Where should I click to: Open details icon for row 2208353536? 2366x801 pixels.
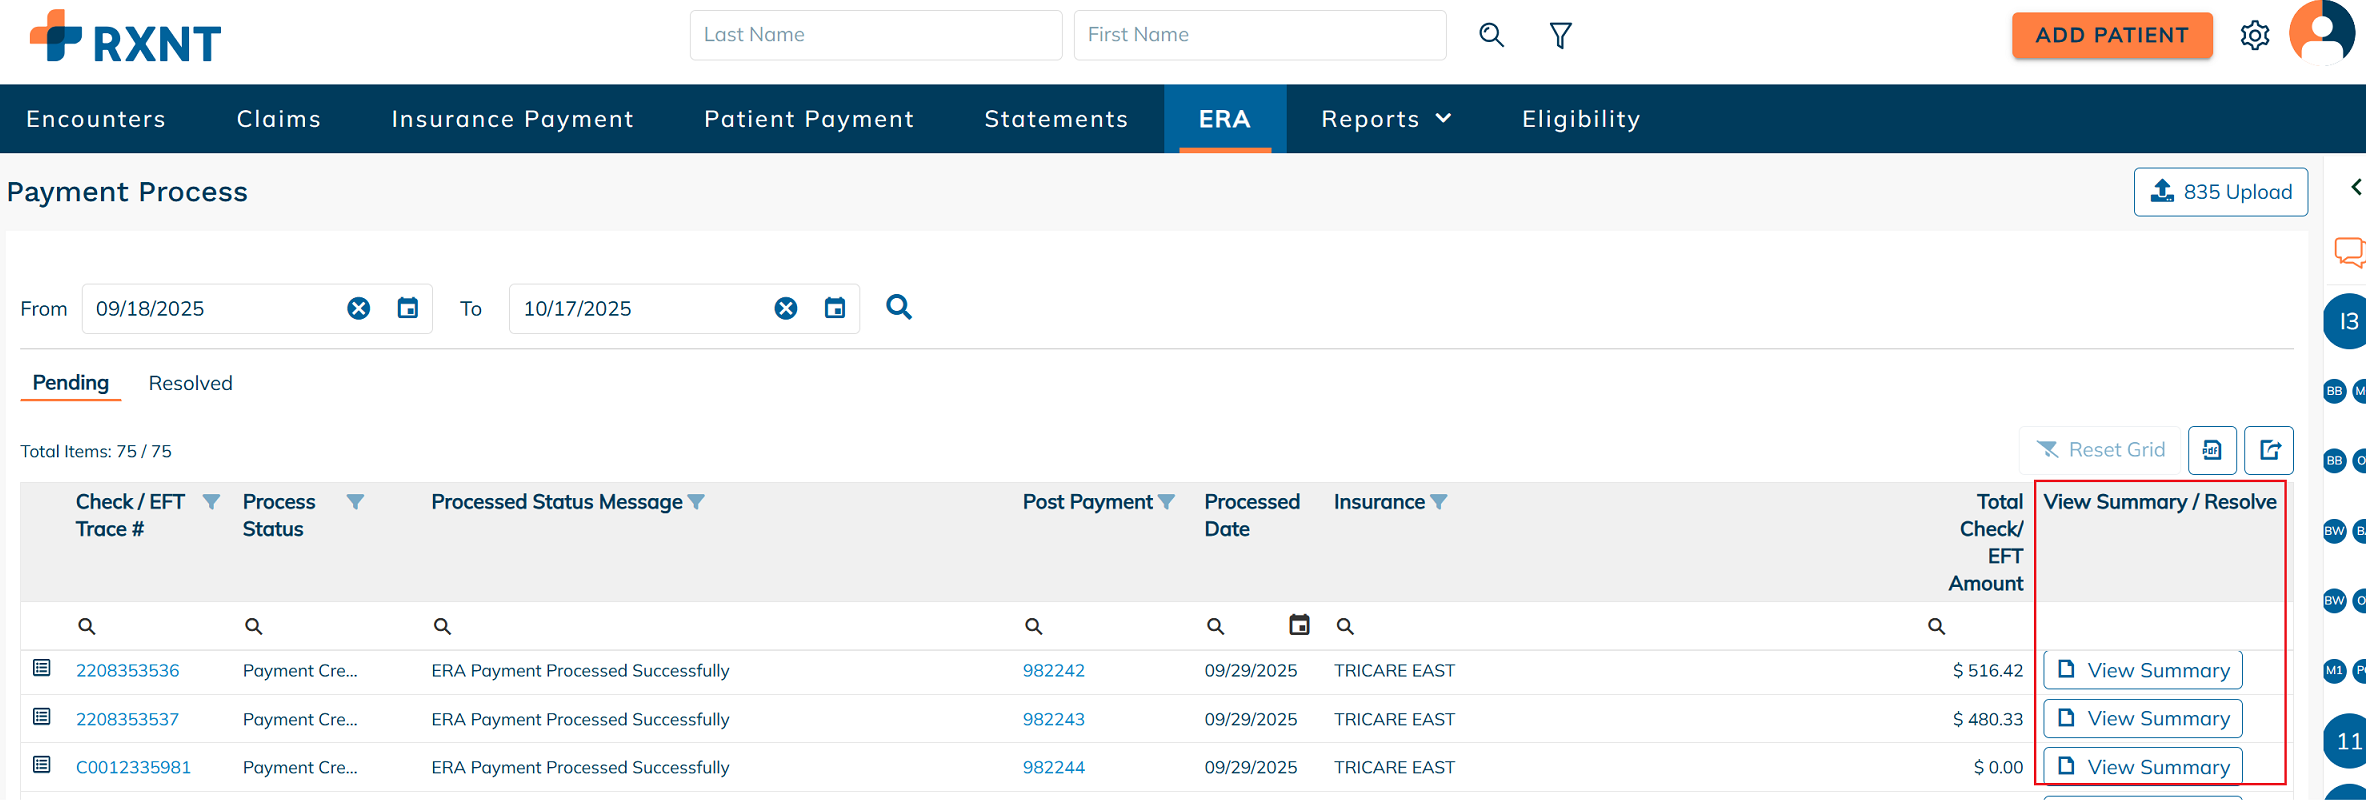42,668
